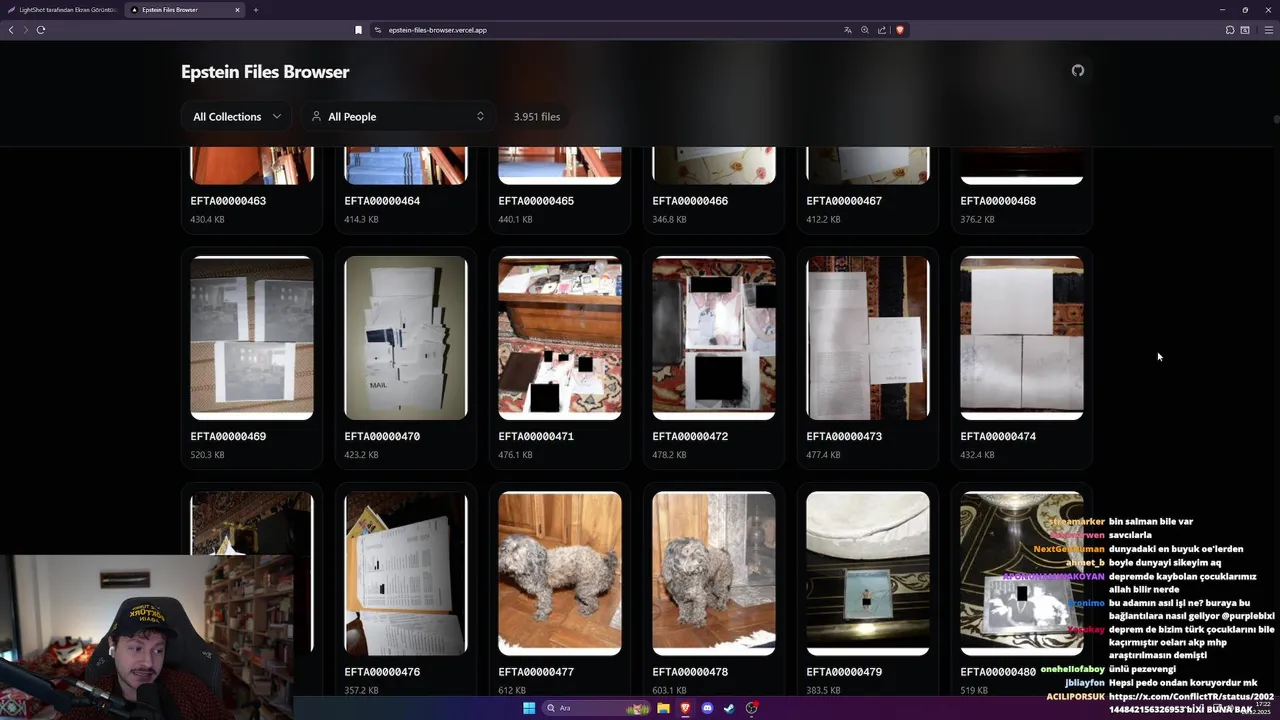
Task: Click the 603.1 KB size label
Action: (x=669, y=690)
